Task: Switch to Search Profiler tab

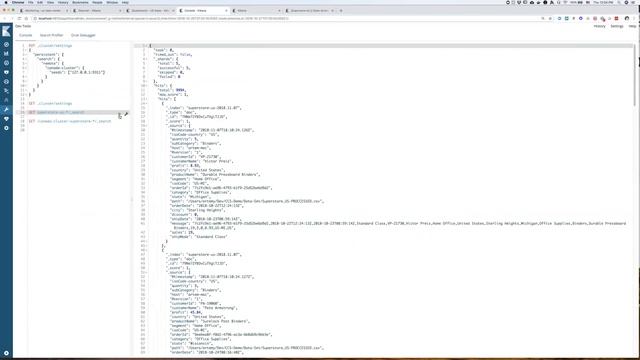Action: coord(51,36)
